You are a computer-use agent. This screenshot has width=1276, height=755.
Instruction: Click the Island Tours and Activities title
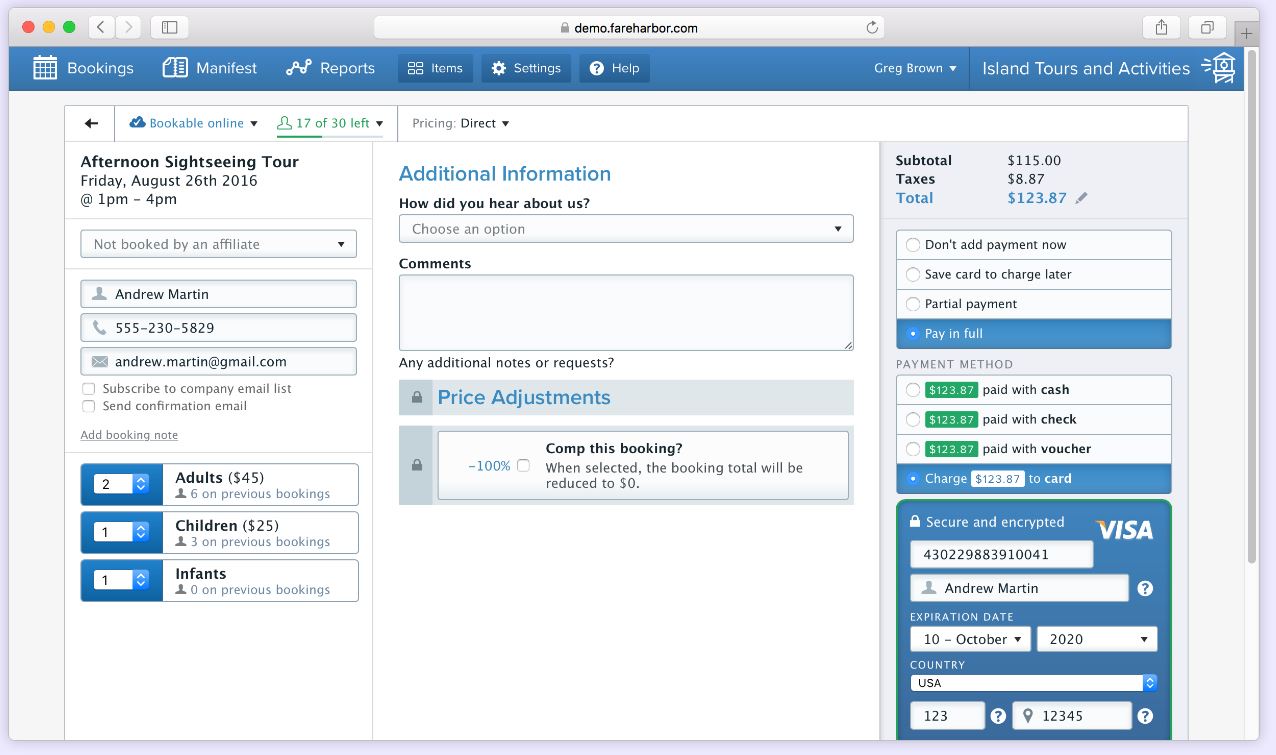(1086, 68)
